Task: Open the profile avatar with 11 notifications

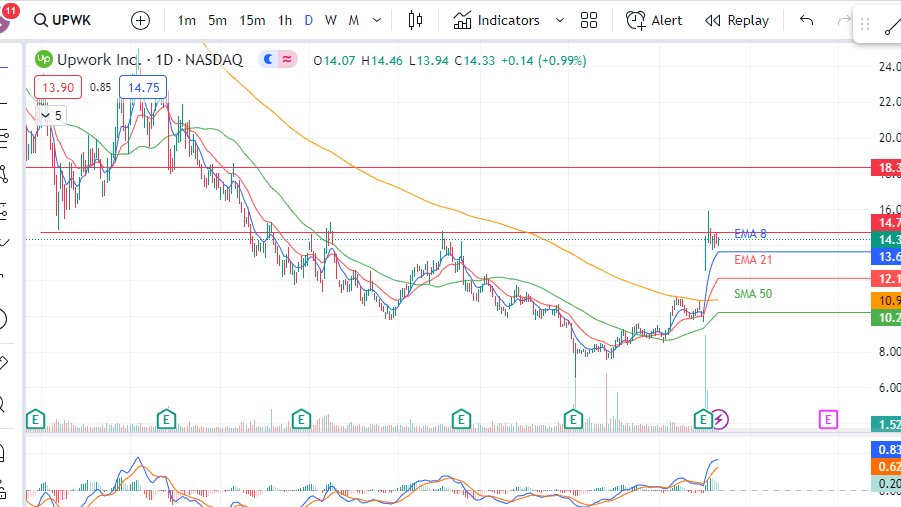Action: pos(5,19)
